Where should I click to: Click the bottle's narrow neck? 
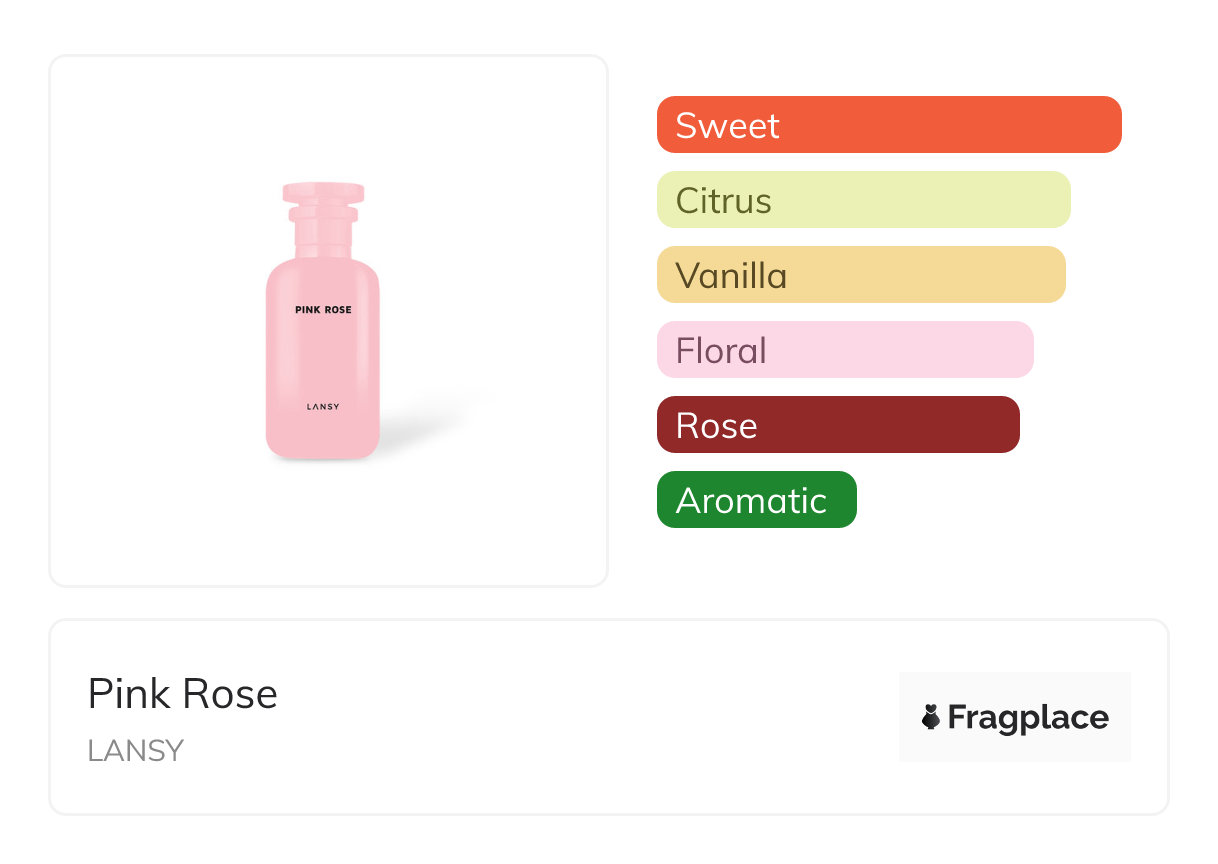(323, 238)
